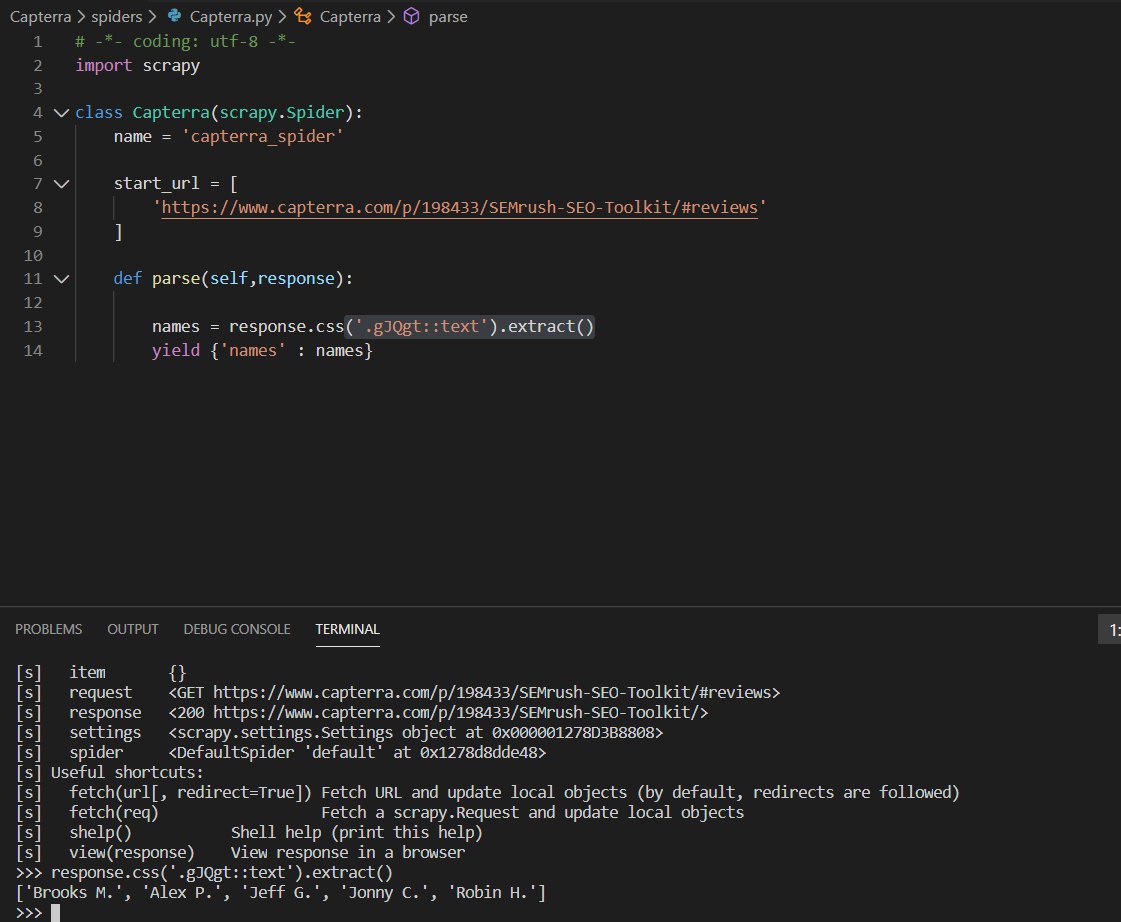Viewport: 1121px width, 922px height.
Task: Click line number 13 in the gutter
Action: tap(33, 327)
